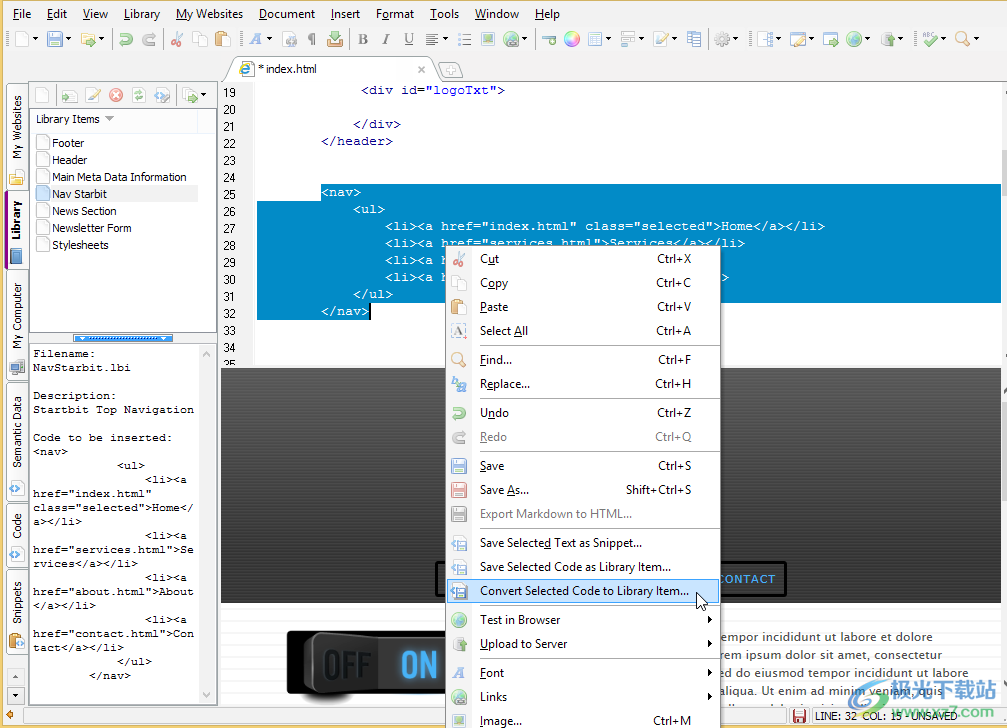The height and width of the screenshot is (728, 1007).
Task: Click the Insert library item icon
Action: (69, 96)
